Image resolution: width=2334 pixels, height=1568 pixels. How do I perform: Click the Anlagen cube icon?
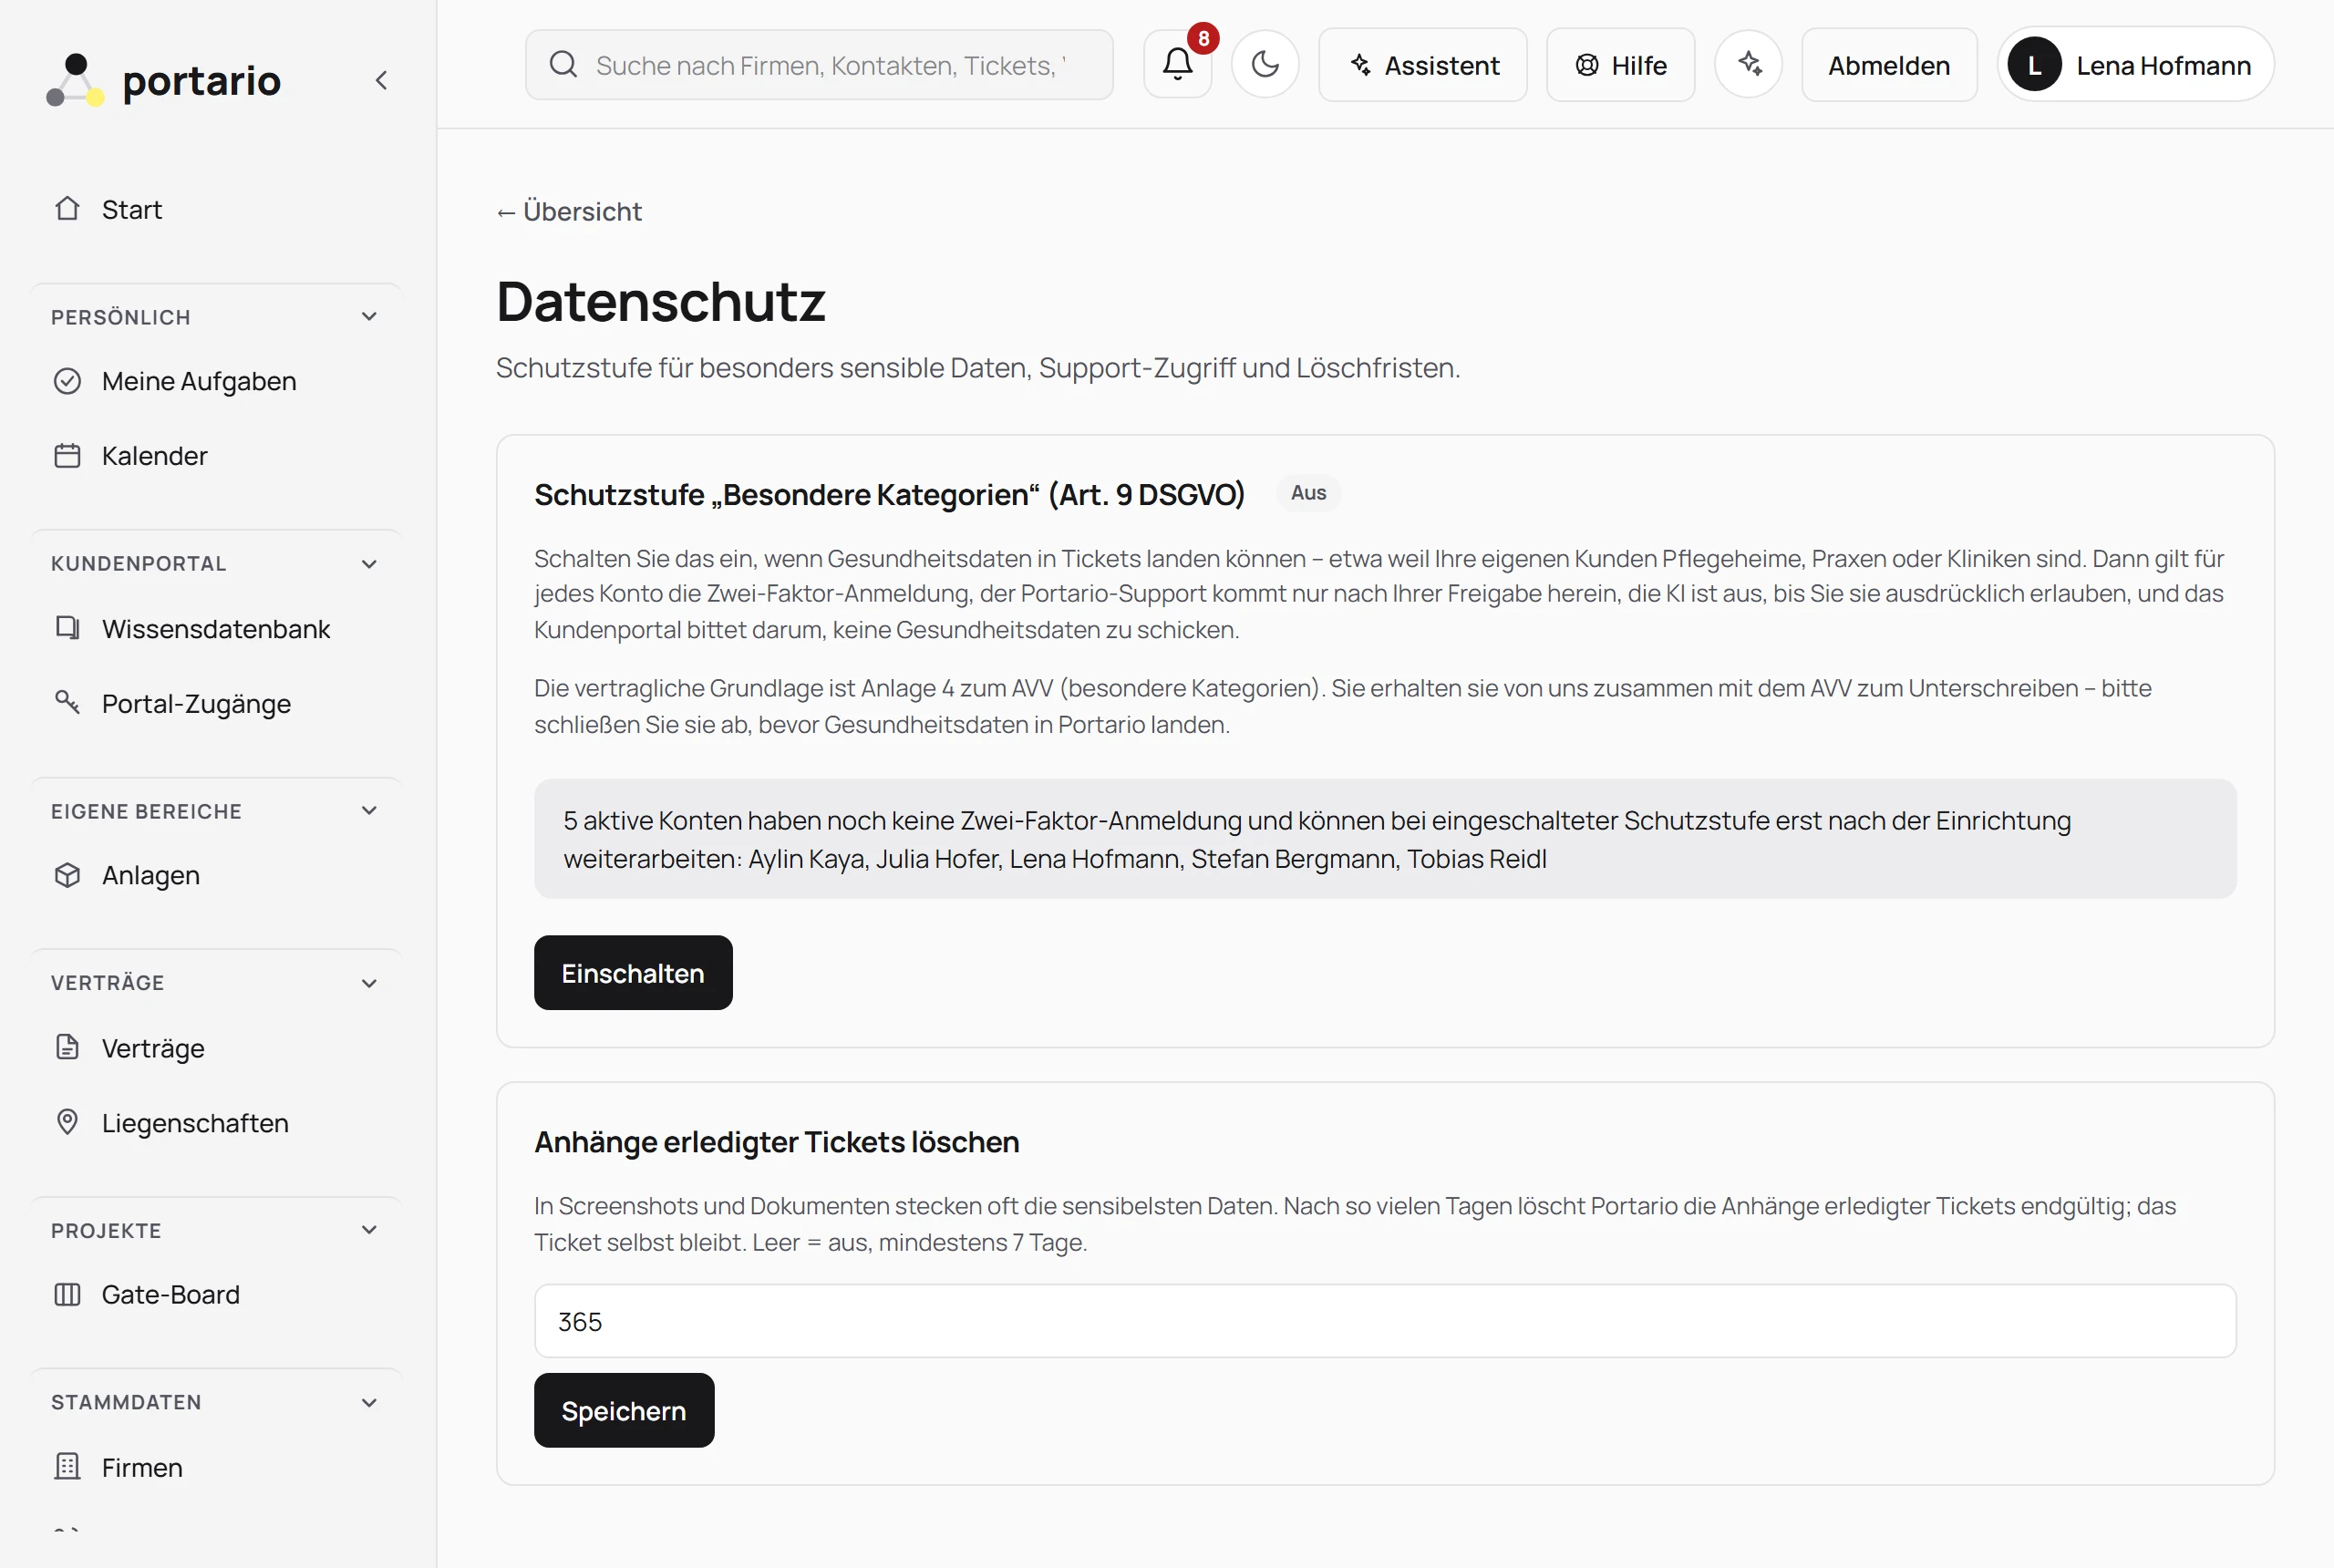pos(67,875)
